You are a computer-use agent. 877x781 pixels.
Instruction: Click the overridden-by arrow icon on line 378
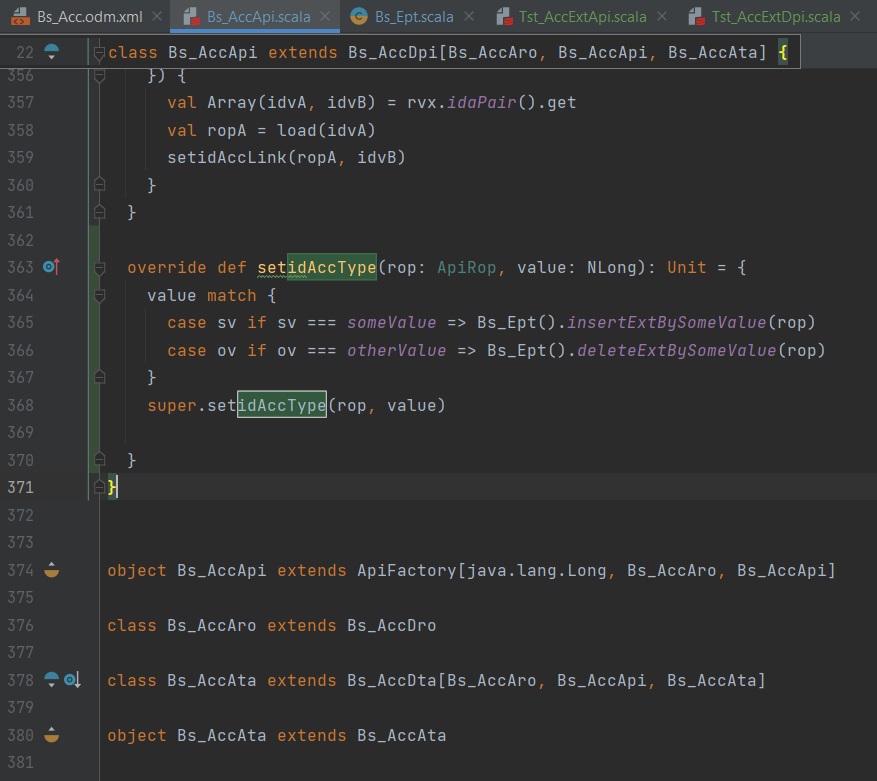pyautogui.click(x=72, y=680)
